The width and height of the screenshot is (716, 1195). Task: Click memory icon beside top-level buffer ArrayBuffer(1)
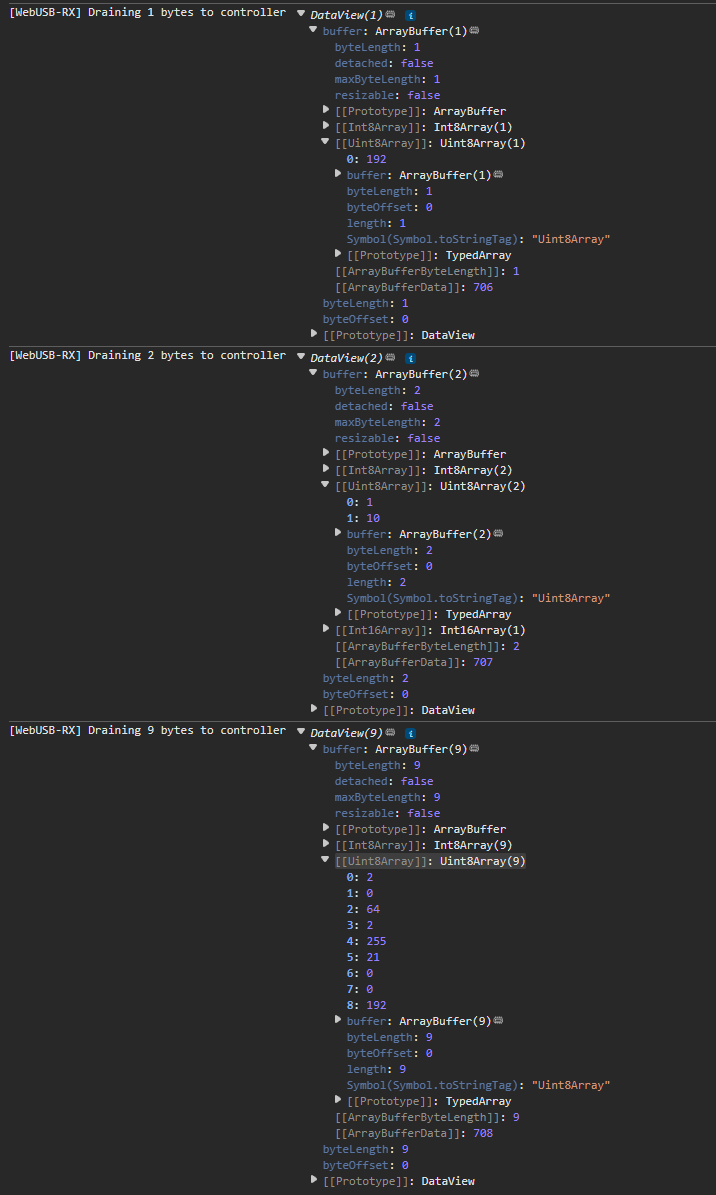[474, 31]
